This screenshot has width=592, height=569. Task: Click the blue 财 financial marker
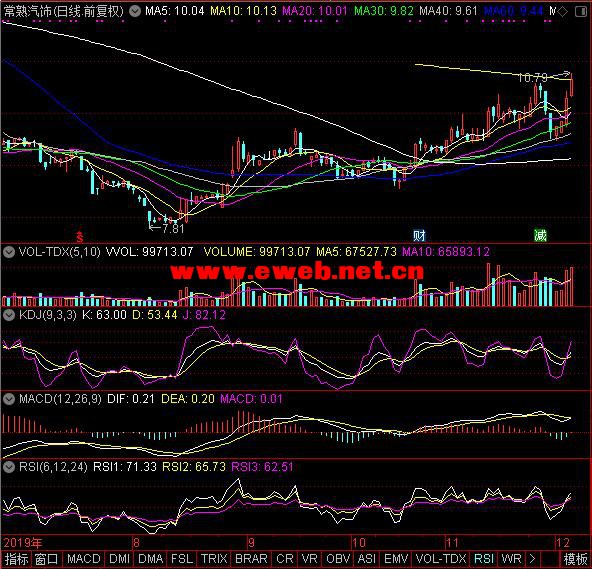tap(419, 236)
